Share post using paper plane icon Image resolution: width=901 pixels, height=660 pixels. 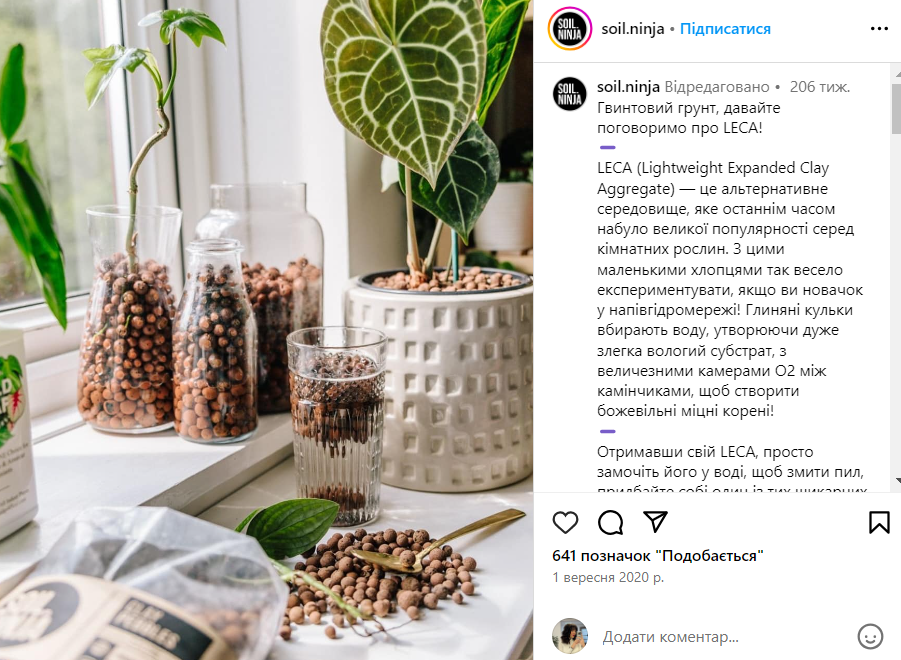point(655,522)
